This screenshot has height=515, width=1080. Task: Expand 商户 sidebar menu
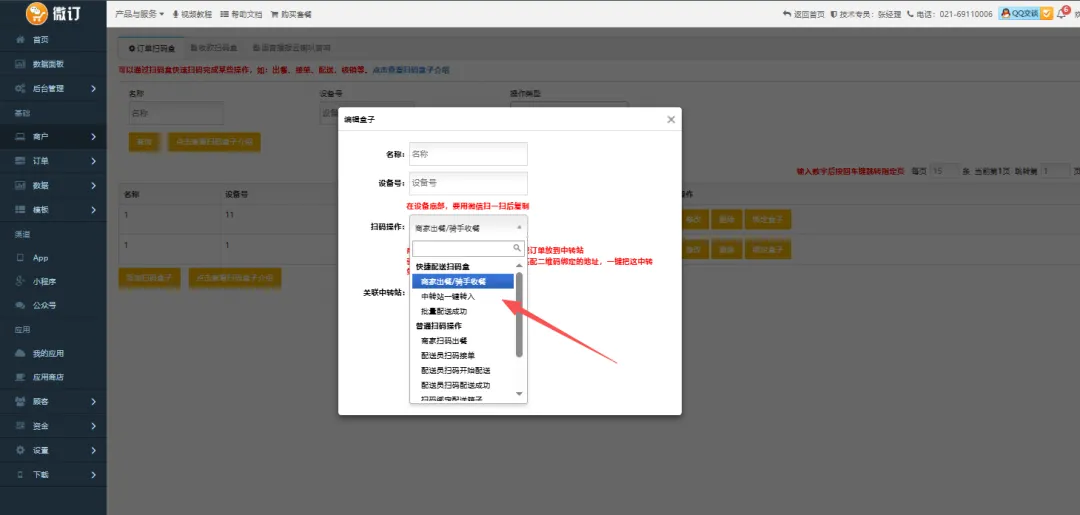pos(53,137)
